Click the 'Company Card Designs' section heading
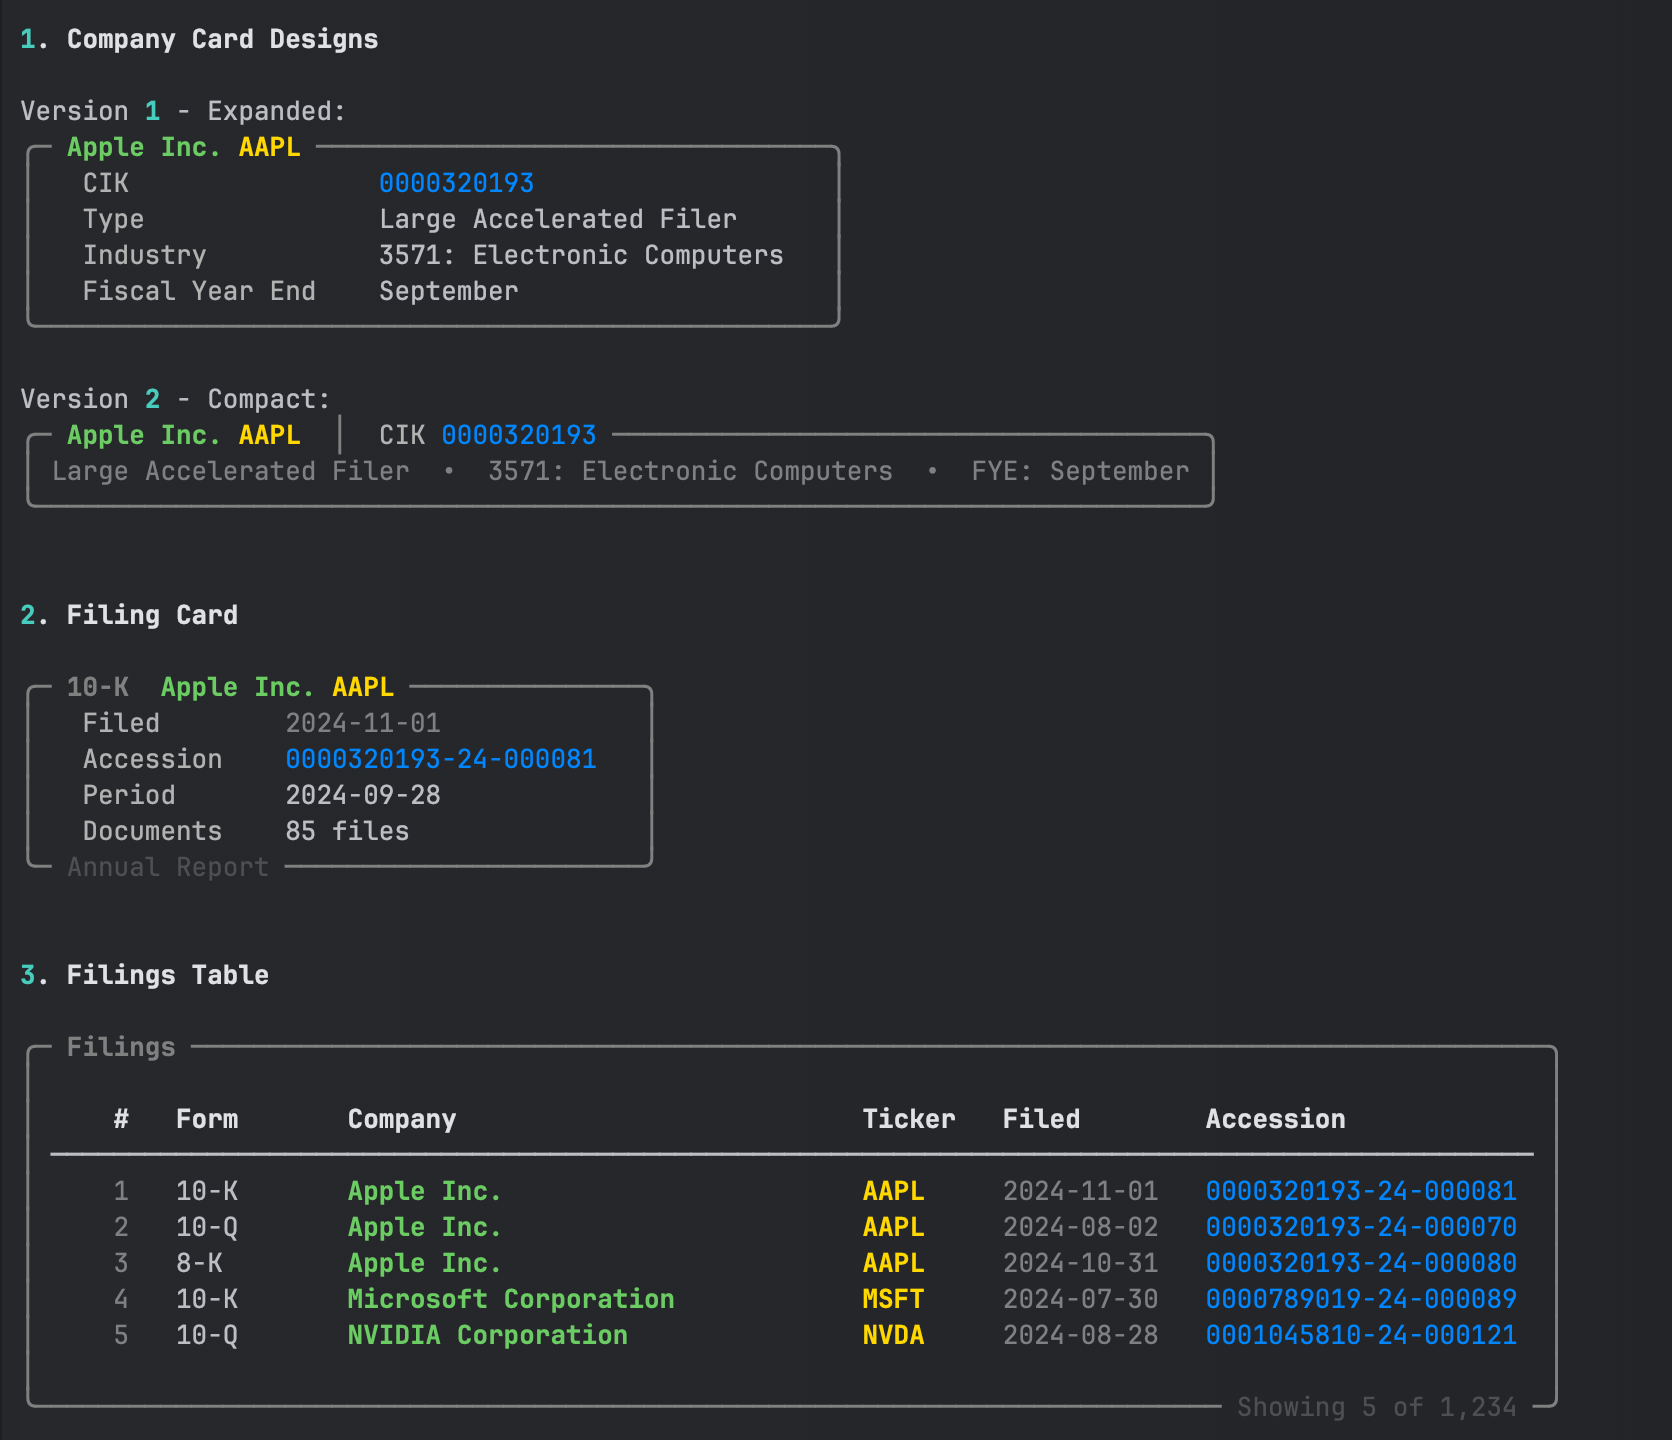Viewport: 1672px width, 1440px height. click(x=222, y=39)
